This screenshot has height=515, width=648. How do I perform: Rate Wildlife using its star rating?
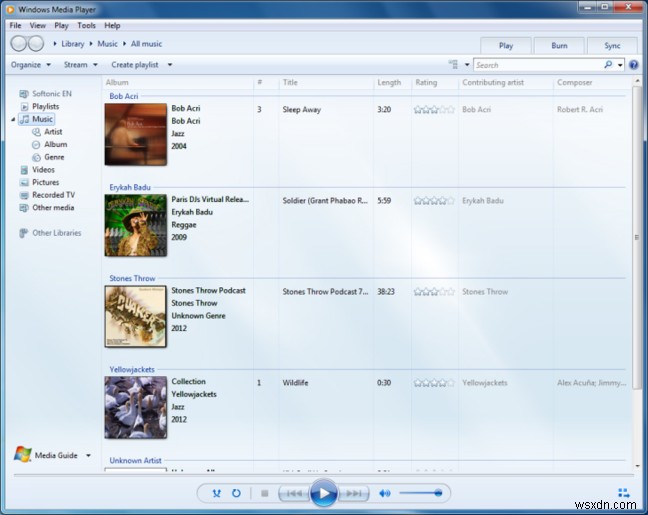(434, 383)
